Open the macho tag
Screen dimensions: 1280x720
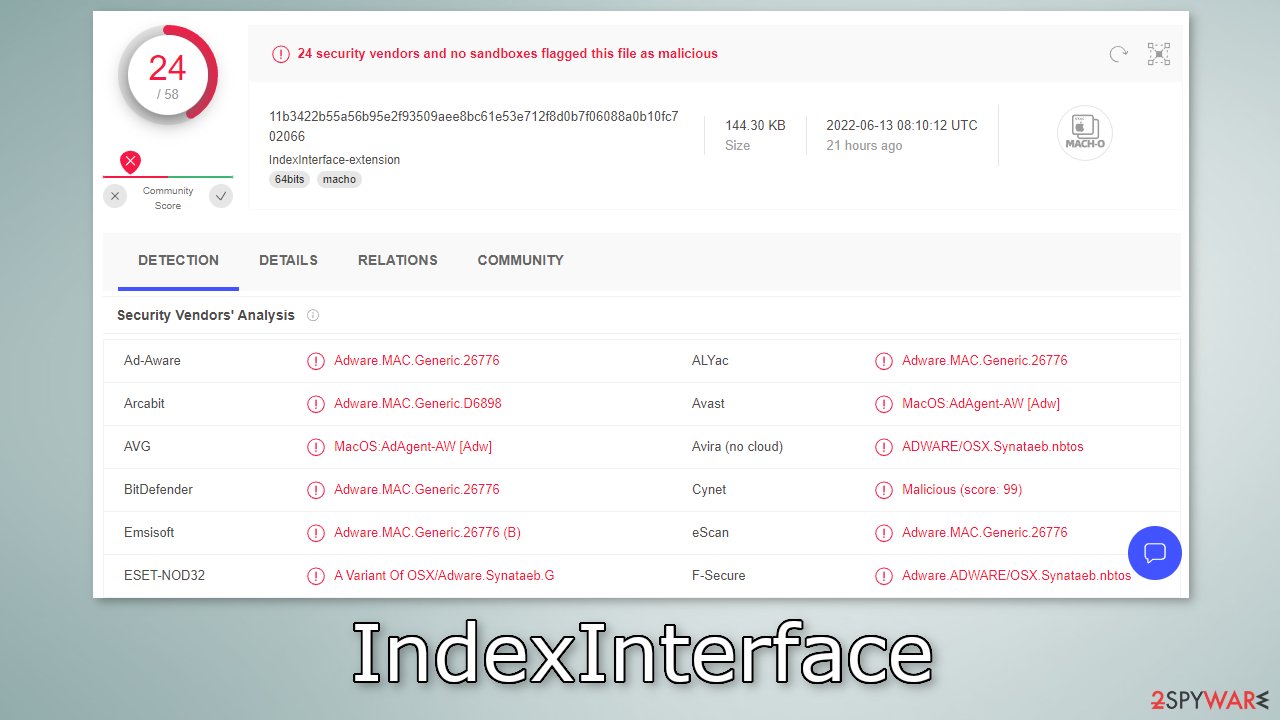(x=339, y=179)
